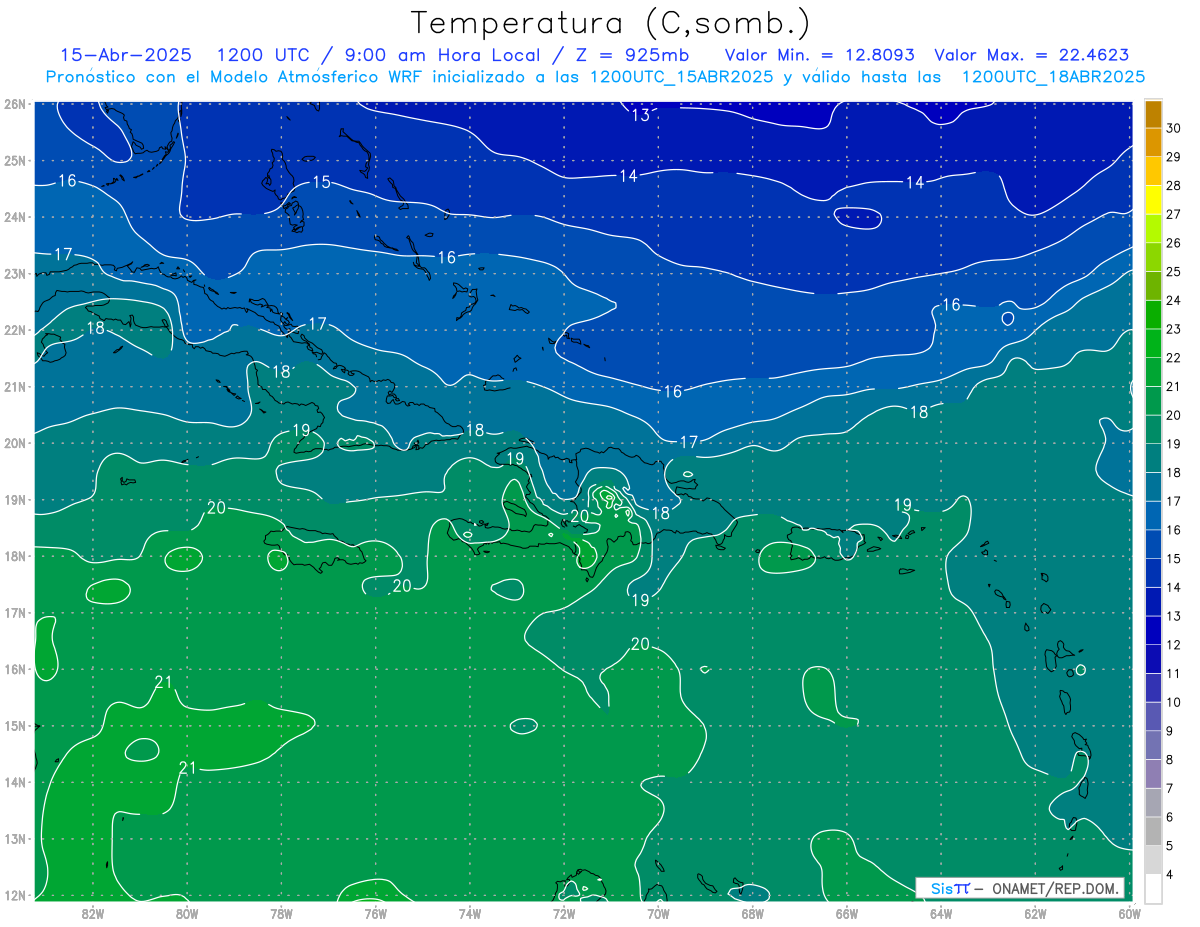Pick the legend swatch between 11 and 12

pyautogui.click(x=1153, y=659)
